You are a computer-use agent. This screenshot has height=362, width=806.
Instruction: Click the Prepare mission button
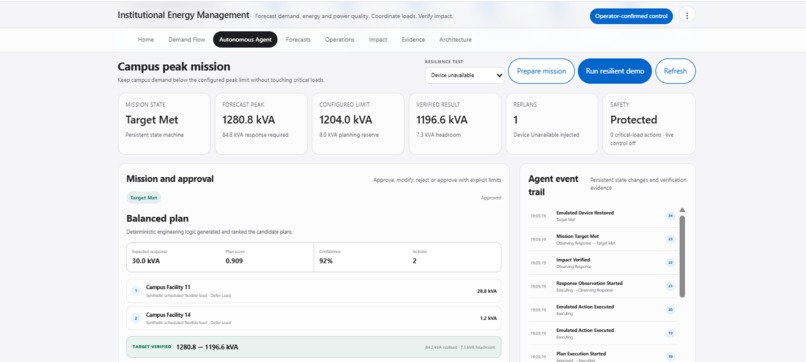tap(541, 71)
